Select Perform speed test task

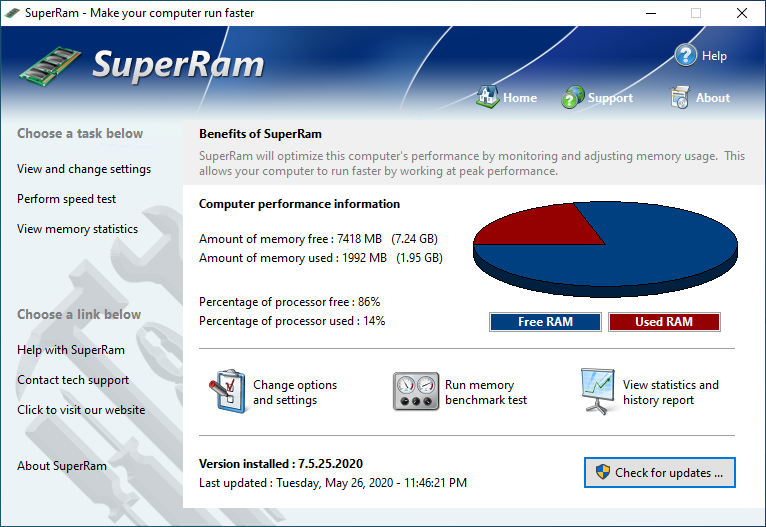[66, 199]
